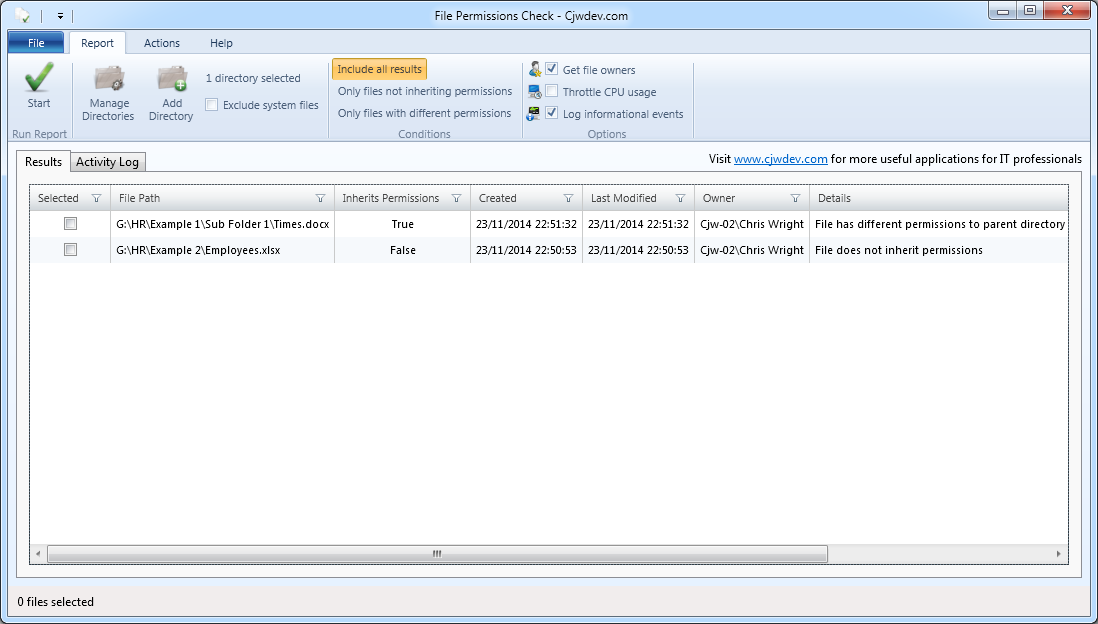Open the Inherits Permissions column filter
The height and width of the screenshot is (624, 1098).
point(456,198)
